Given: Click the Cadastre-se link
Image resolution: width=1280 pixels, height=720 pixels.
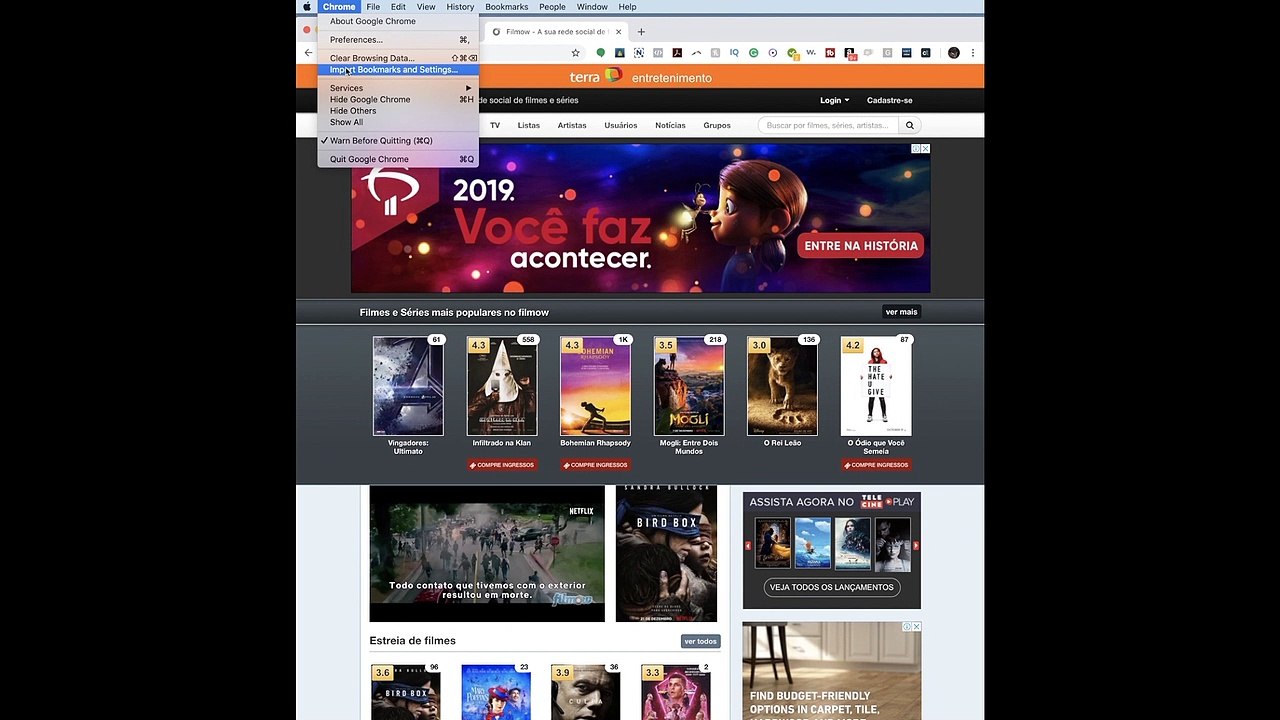Looking at the screenshot, I should tap(890, 100).
